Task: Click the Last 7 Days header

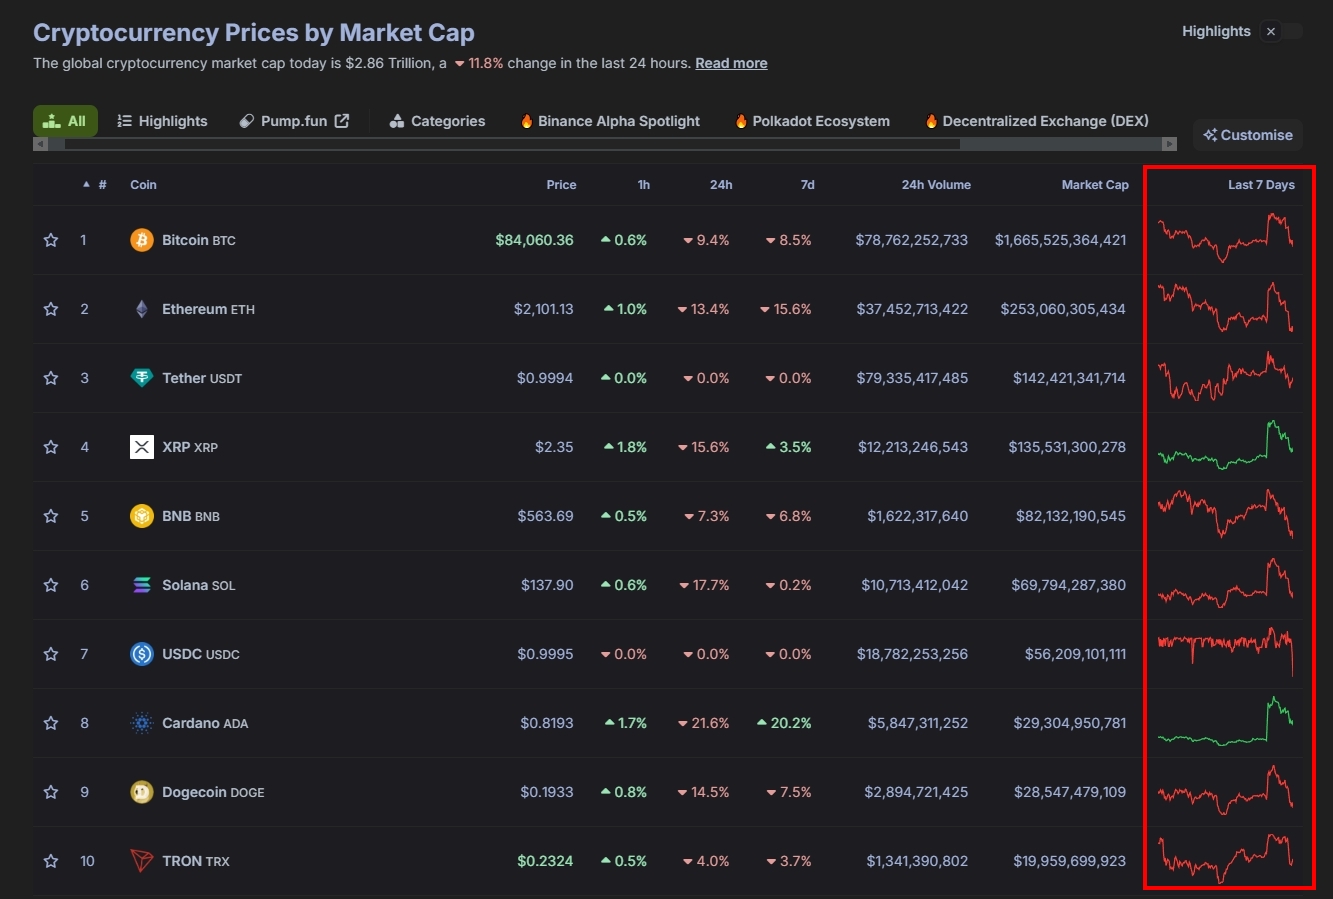Action: [x=1261, y=185]
